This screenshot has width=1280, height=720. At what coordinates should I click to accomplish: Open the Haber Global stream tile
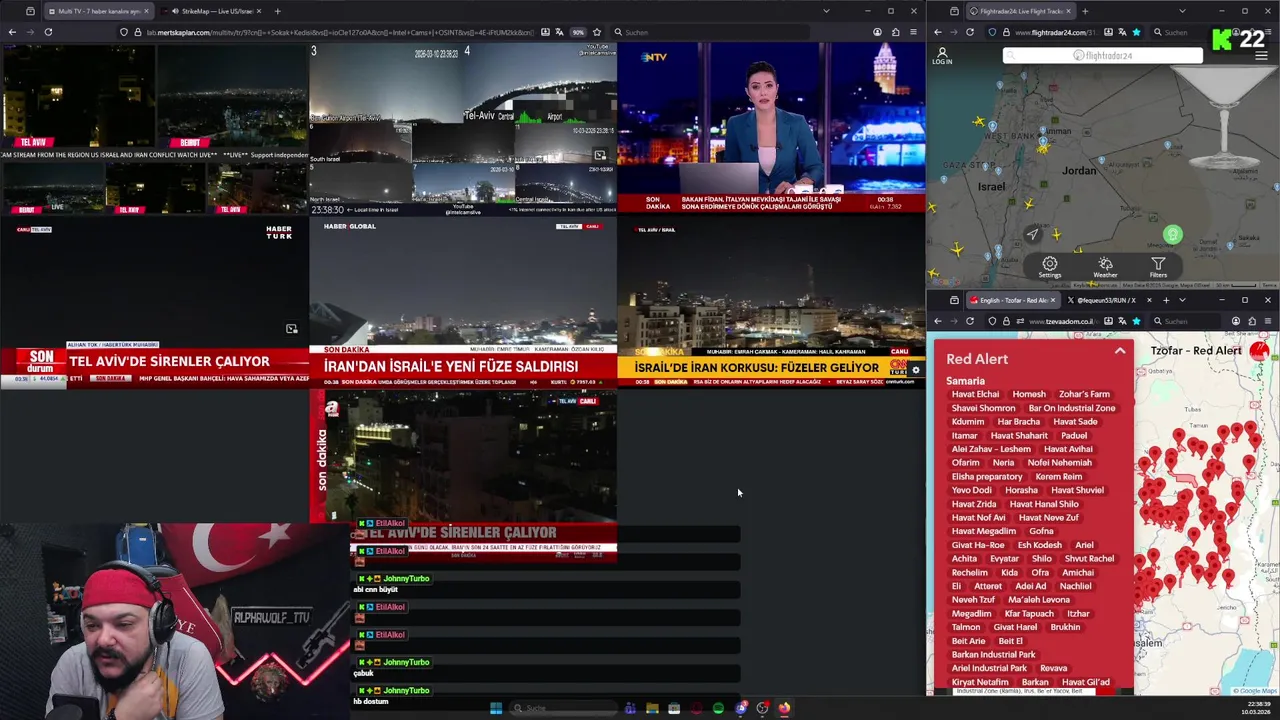click(x=463, y=303)
